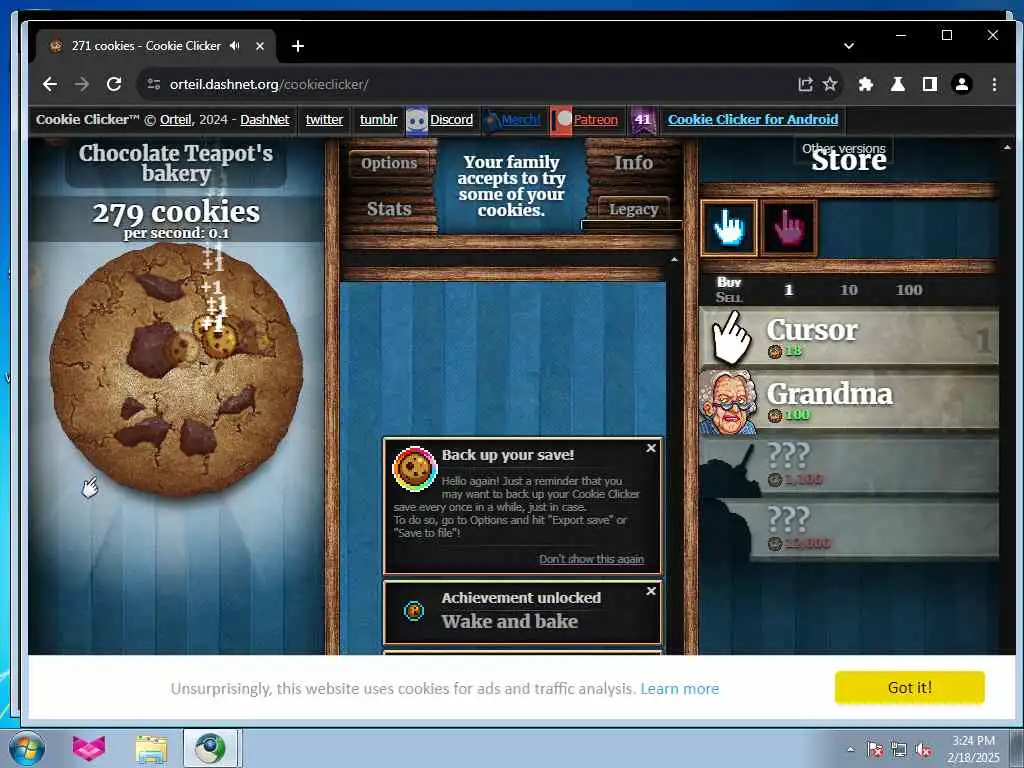Buy the blue cursor upgrade in Store
Screen dimensions: 1024x768
[x=729, y=228]
